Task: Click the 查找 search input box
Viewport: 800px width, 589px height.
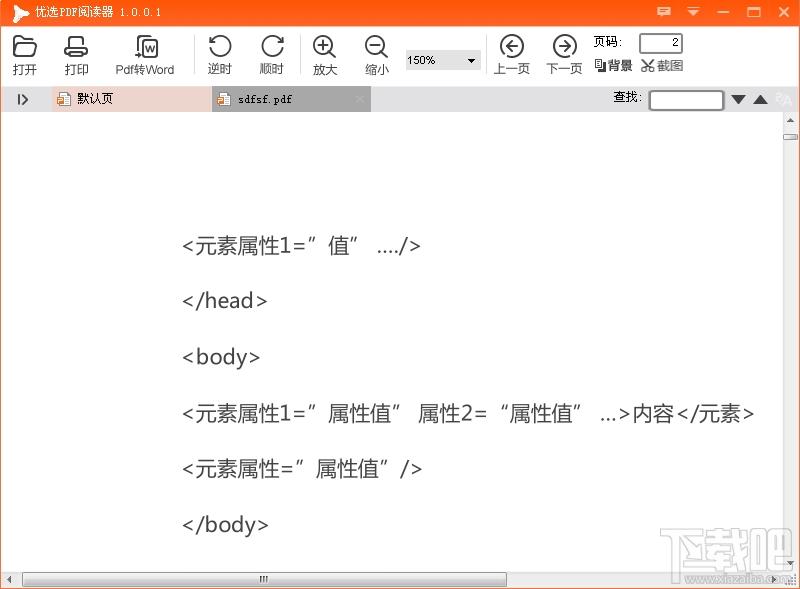Action: (x=686, y=100)
